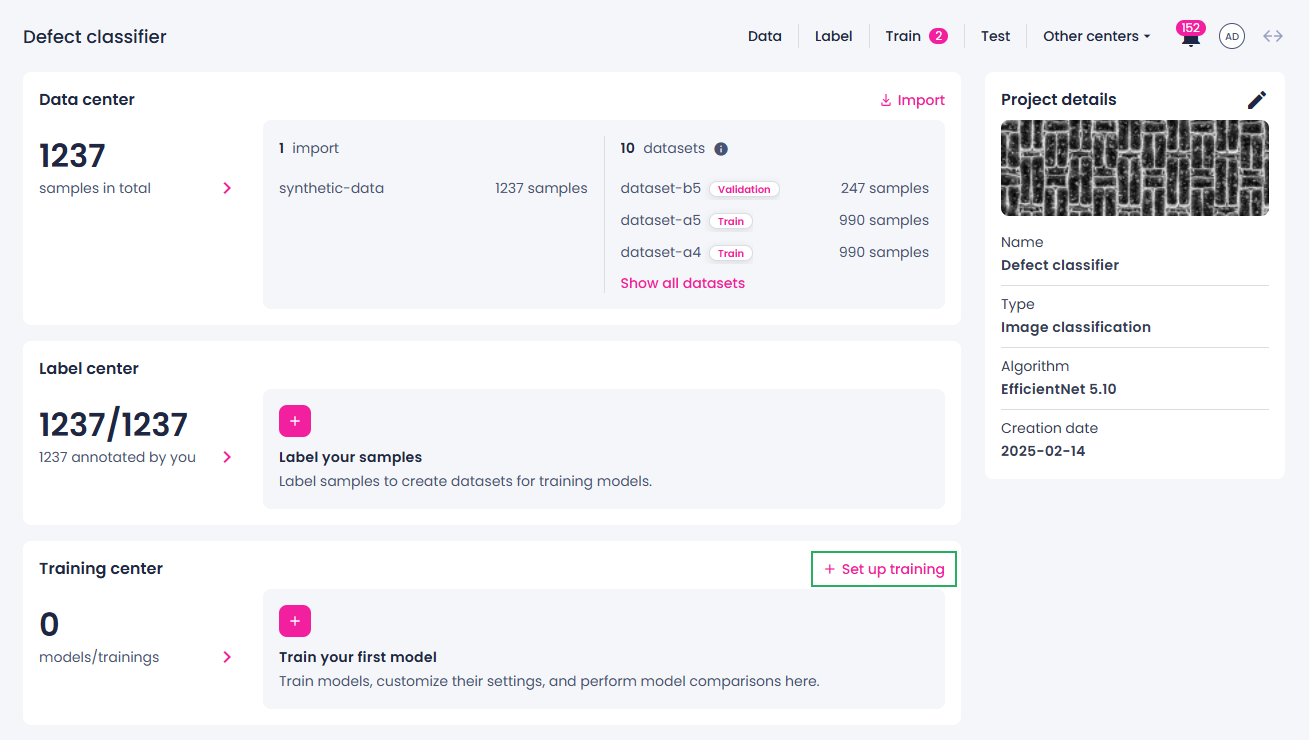Click the datasets info icon
The height and width of the screenshot is (740, 1310).
click(721, 149)
